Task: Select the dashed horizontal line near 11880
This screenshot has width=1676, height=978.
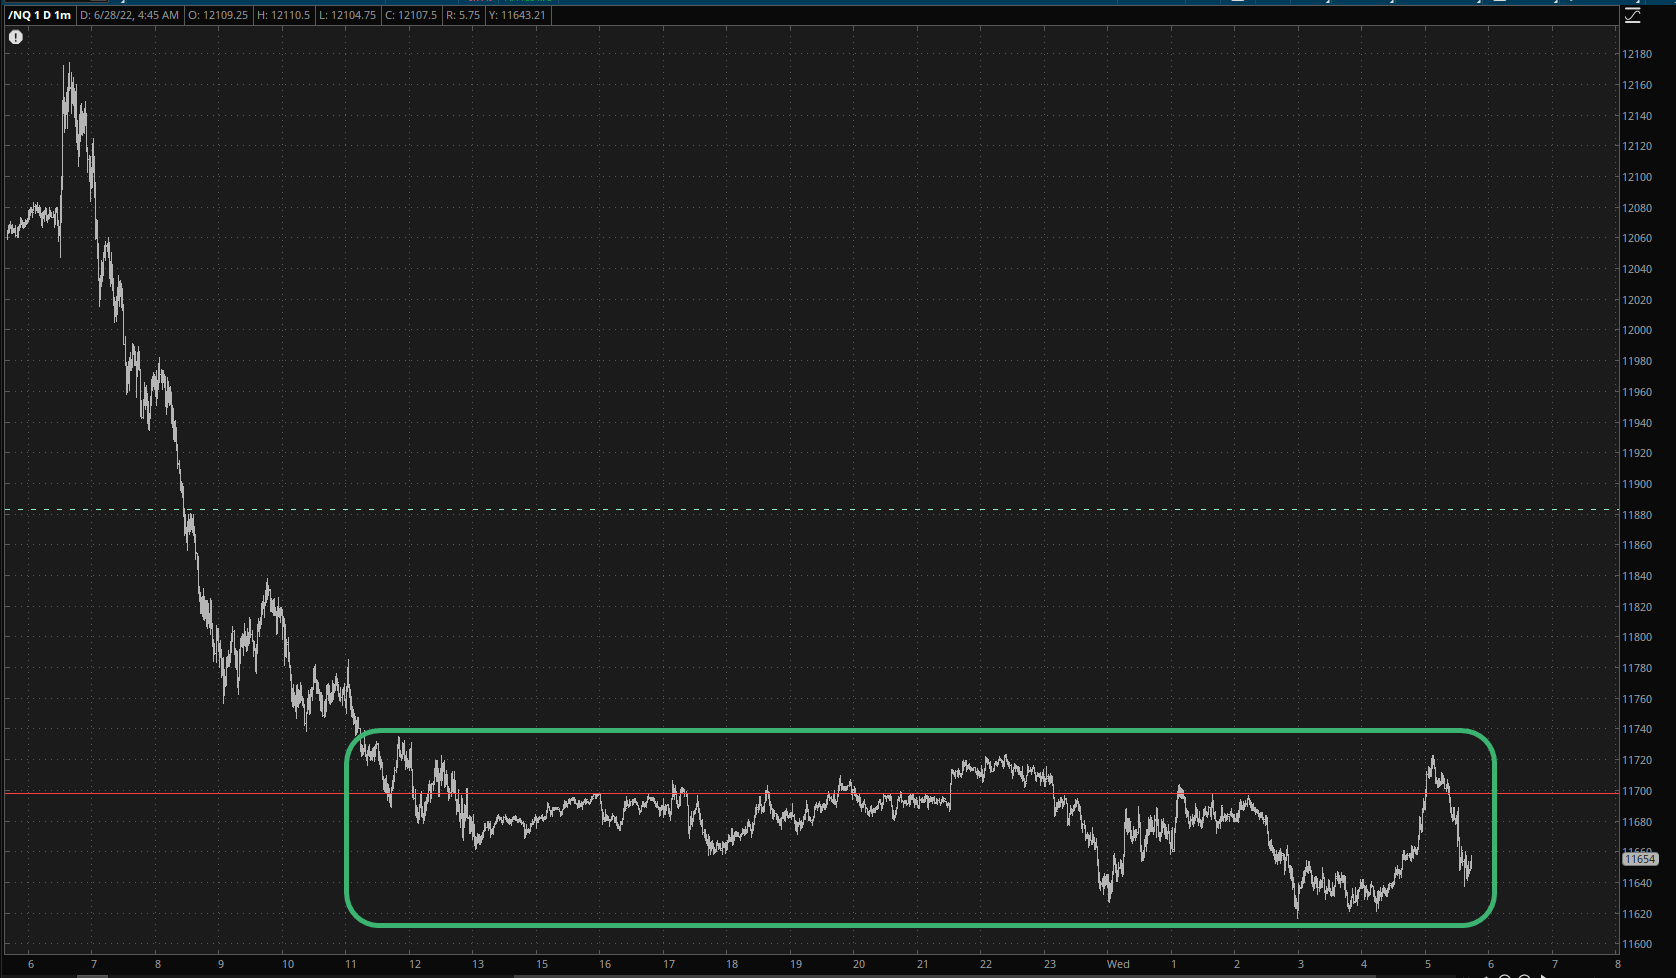Action: coord(800,510)
